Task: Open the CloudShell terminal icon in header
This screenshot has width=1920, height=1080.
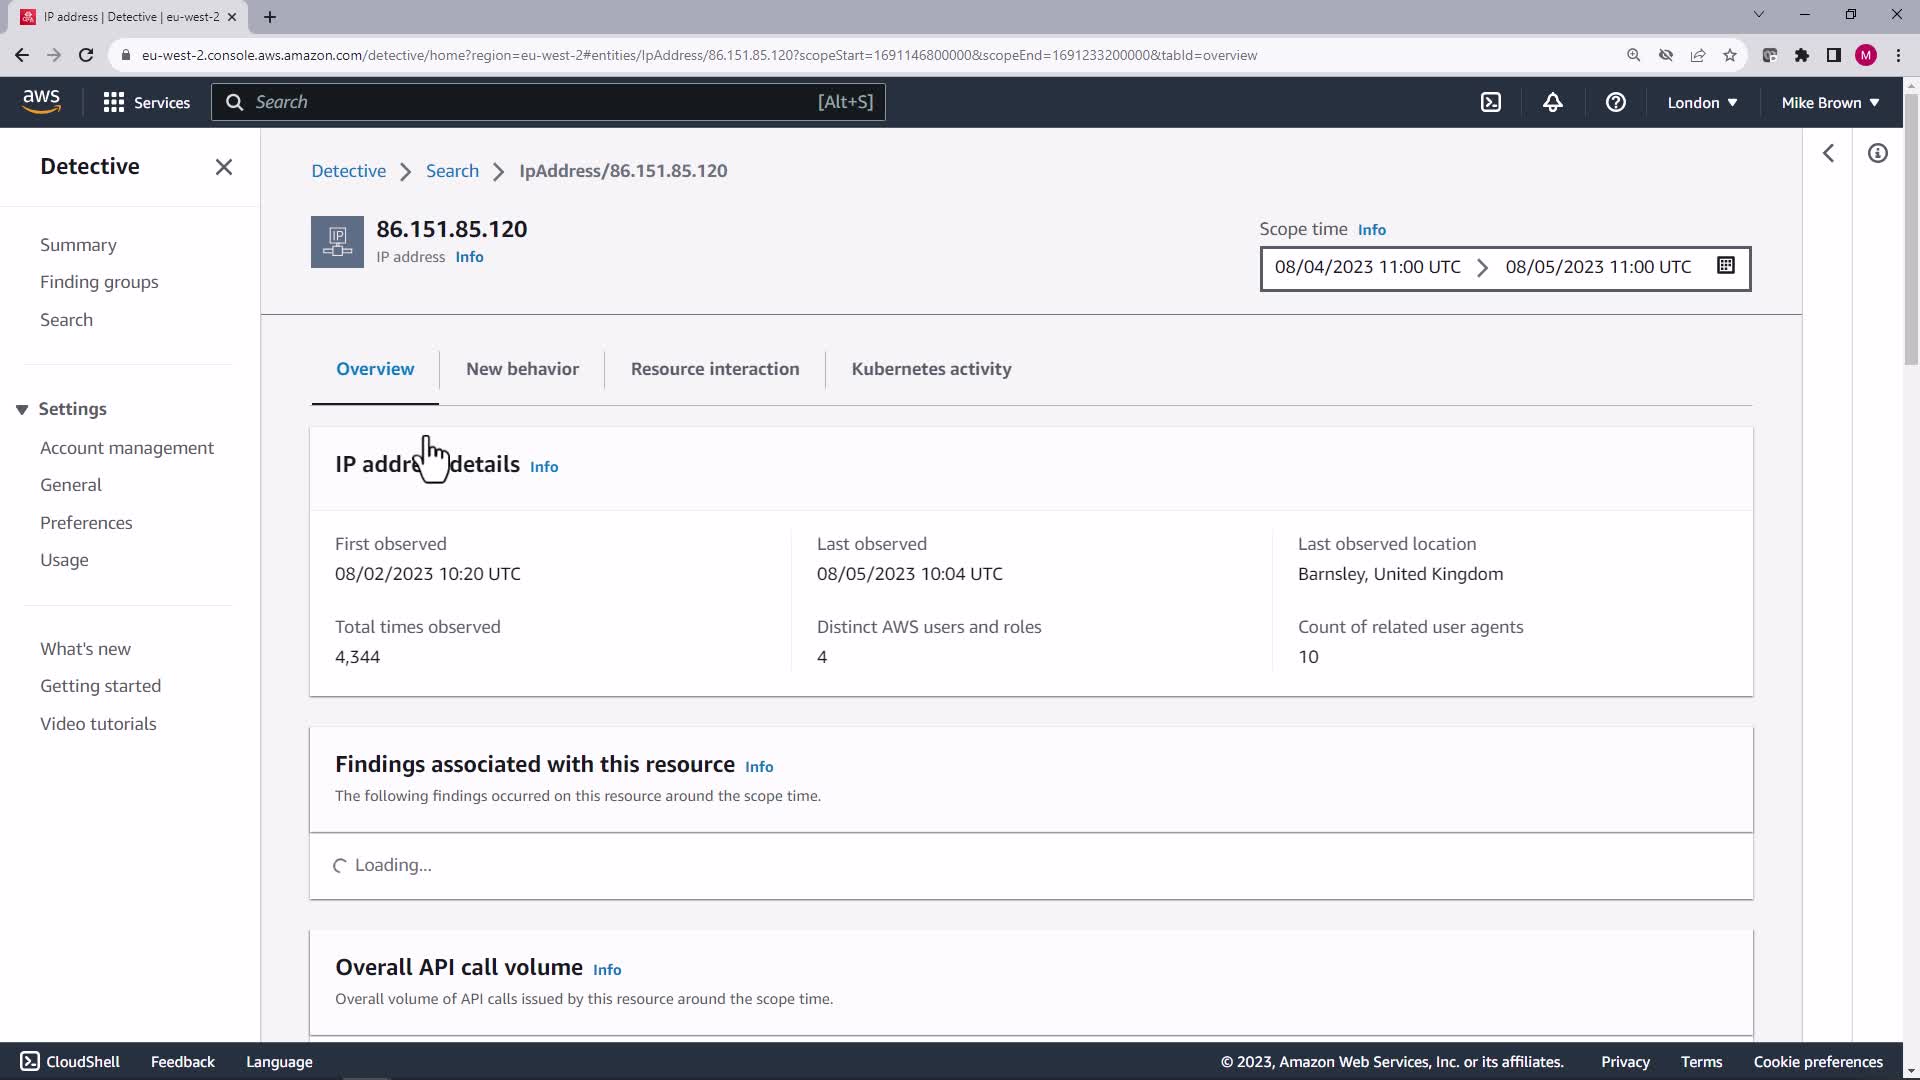Action: pyautogui.click(x=1490, y=102)
